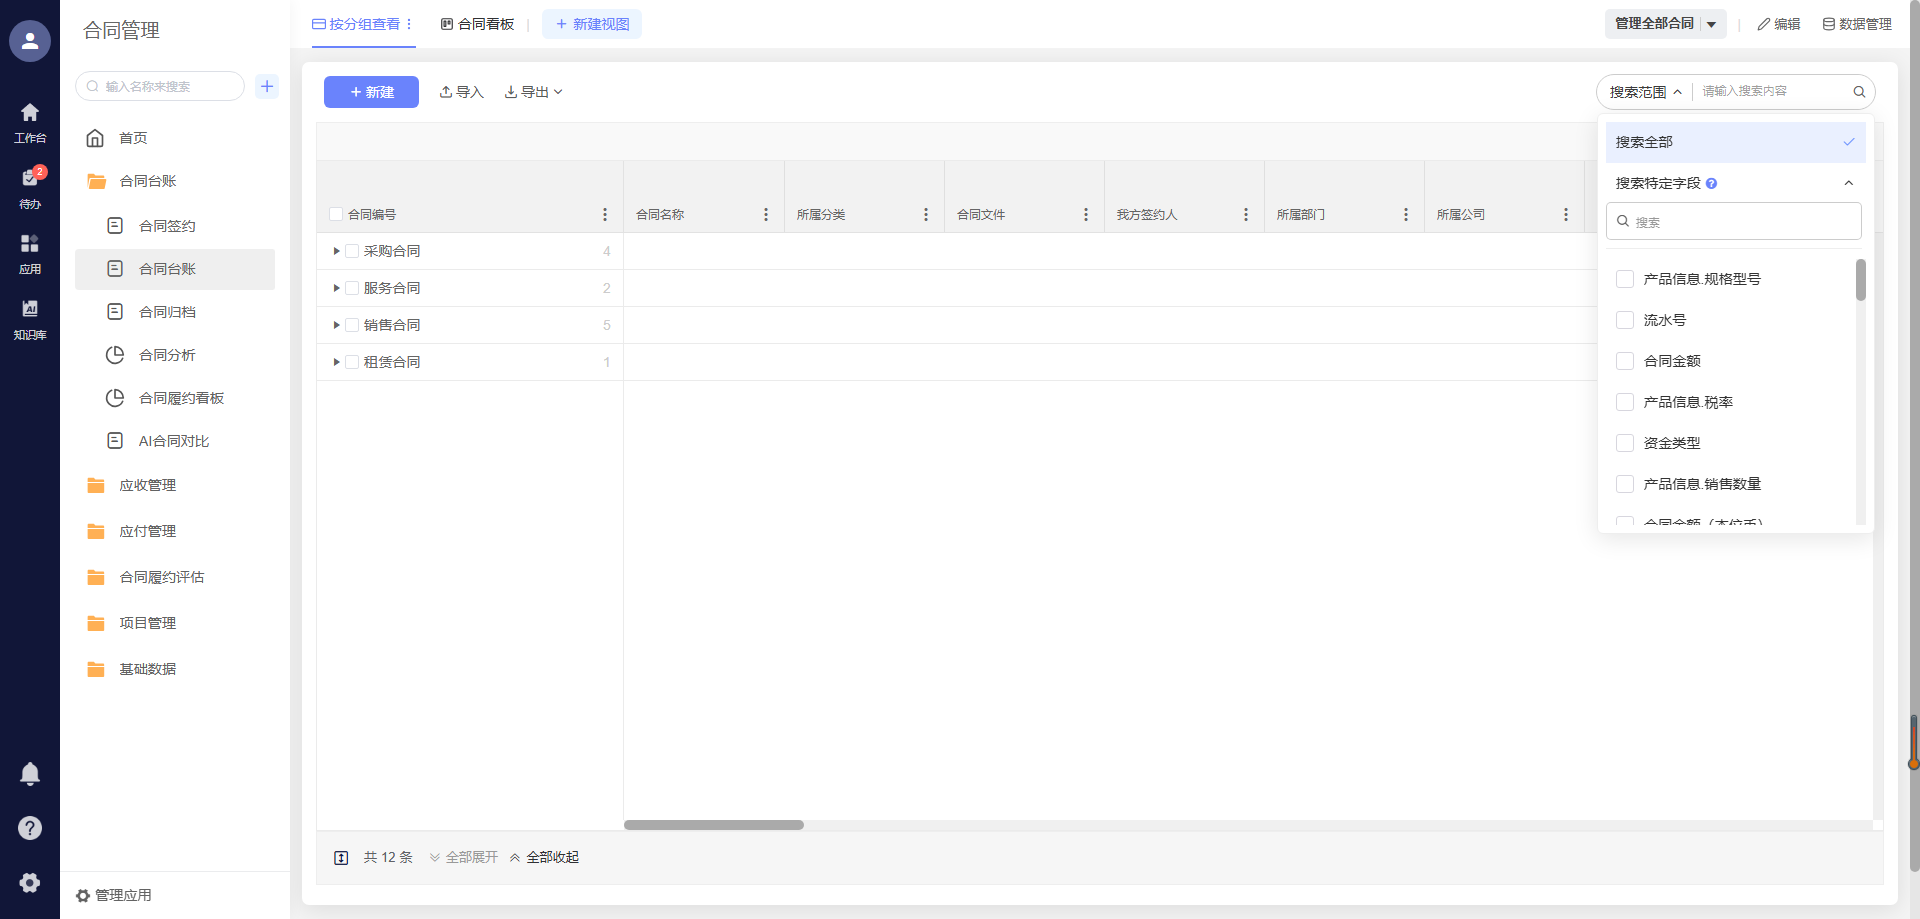Click the help question mark icon
1920x919 pixels.
point(30,828)
